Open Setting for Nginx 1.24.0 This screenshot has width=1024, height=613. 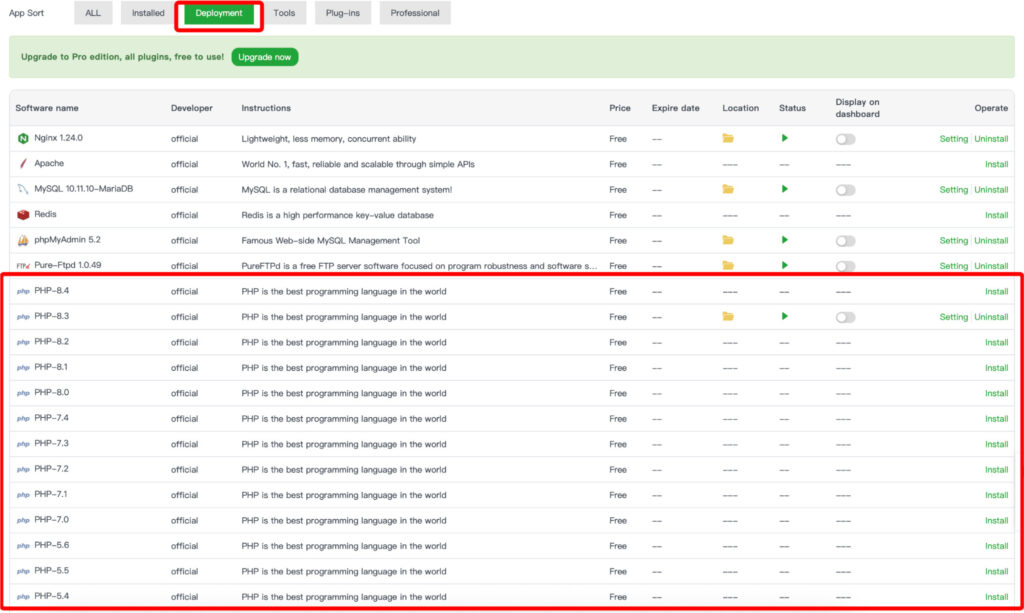click(x=953, y=139)
